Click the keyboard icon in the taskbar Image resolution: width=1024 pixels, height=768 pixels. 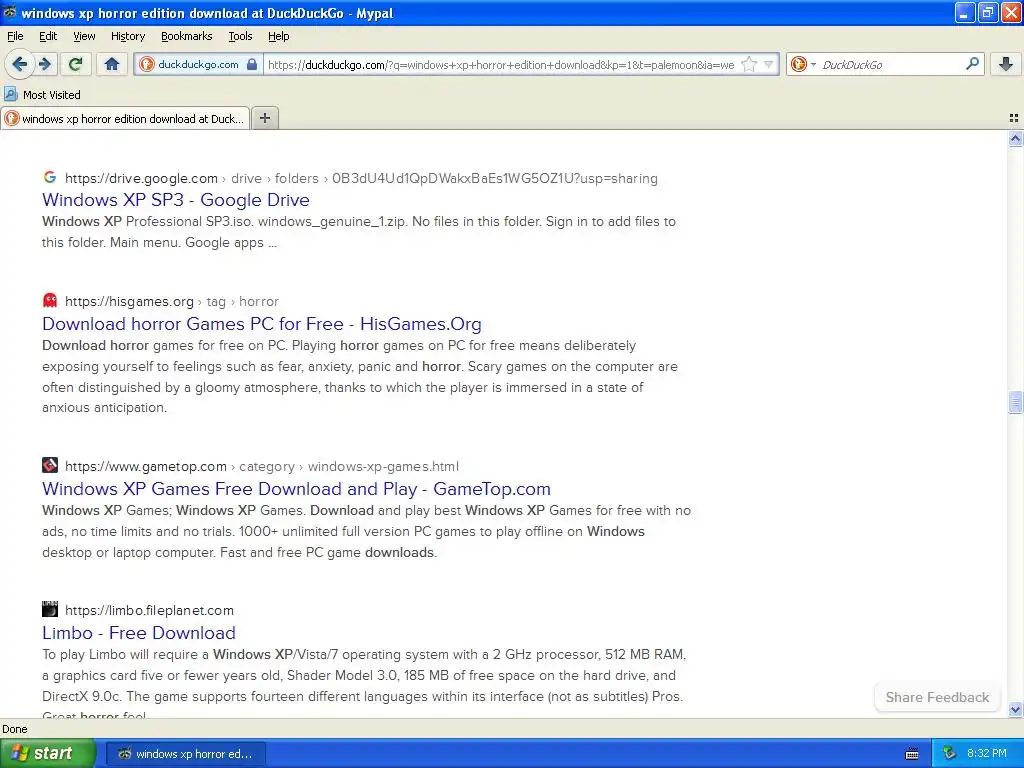click(912, 754)
